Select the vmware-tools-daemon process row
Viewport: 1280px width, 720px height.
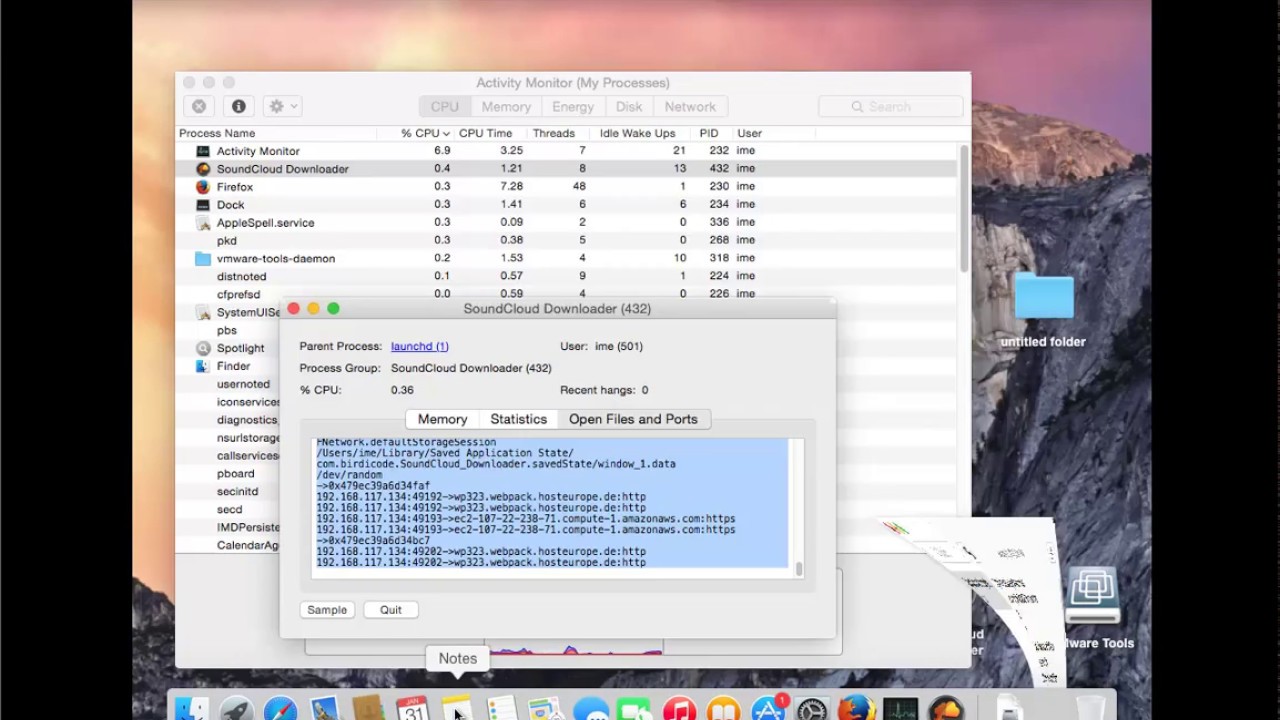[567, 258]
